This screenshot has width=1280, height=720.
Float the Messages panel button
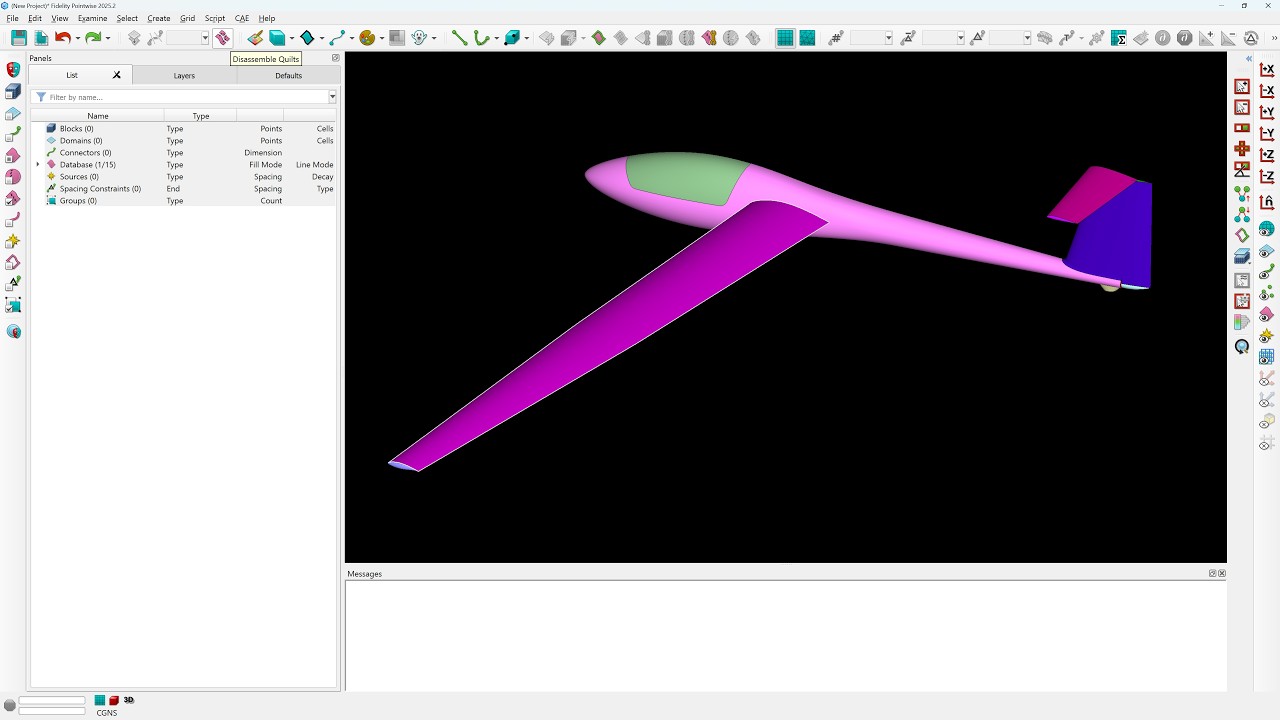coord(1212,574)
